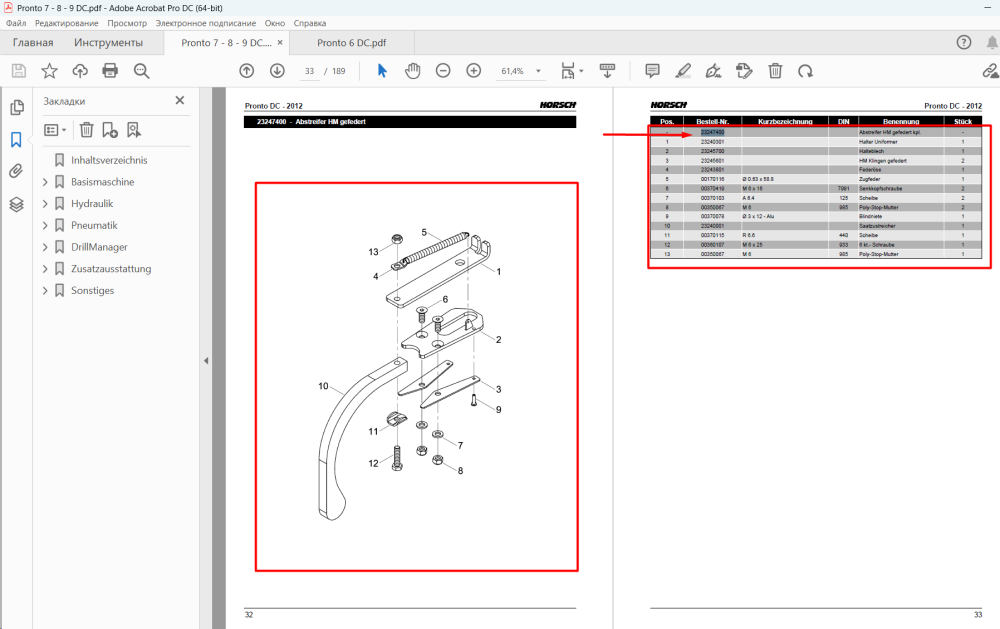1000x629 pixels.
Task: Click the upload to cloud icon
Action: point(80,71)
